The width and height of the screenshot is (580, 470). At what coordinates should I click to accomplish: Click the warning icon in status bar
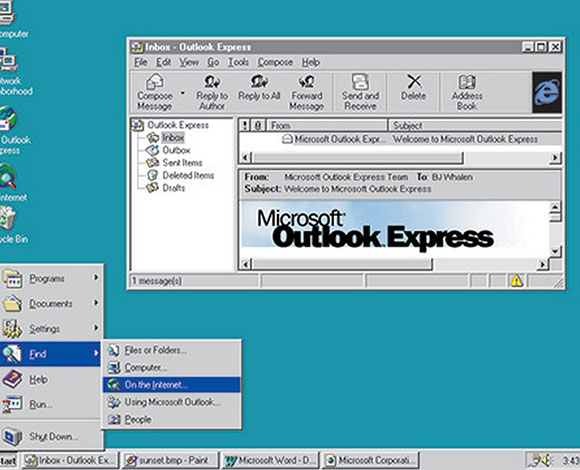517,281
